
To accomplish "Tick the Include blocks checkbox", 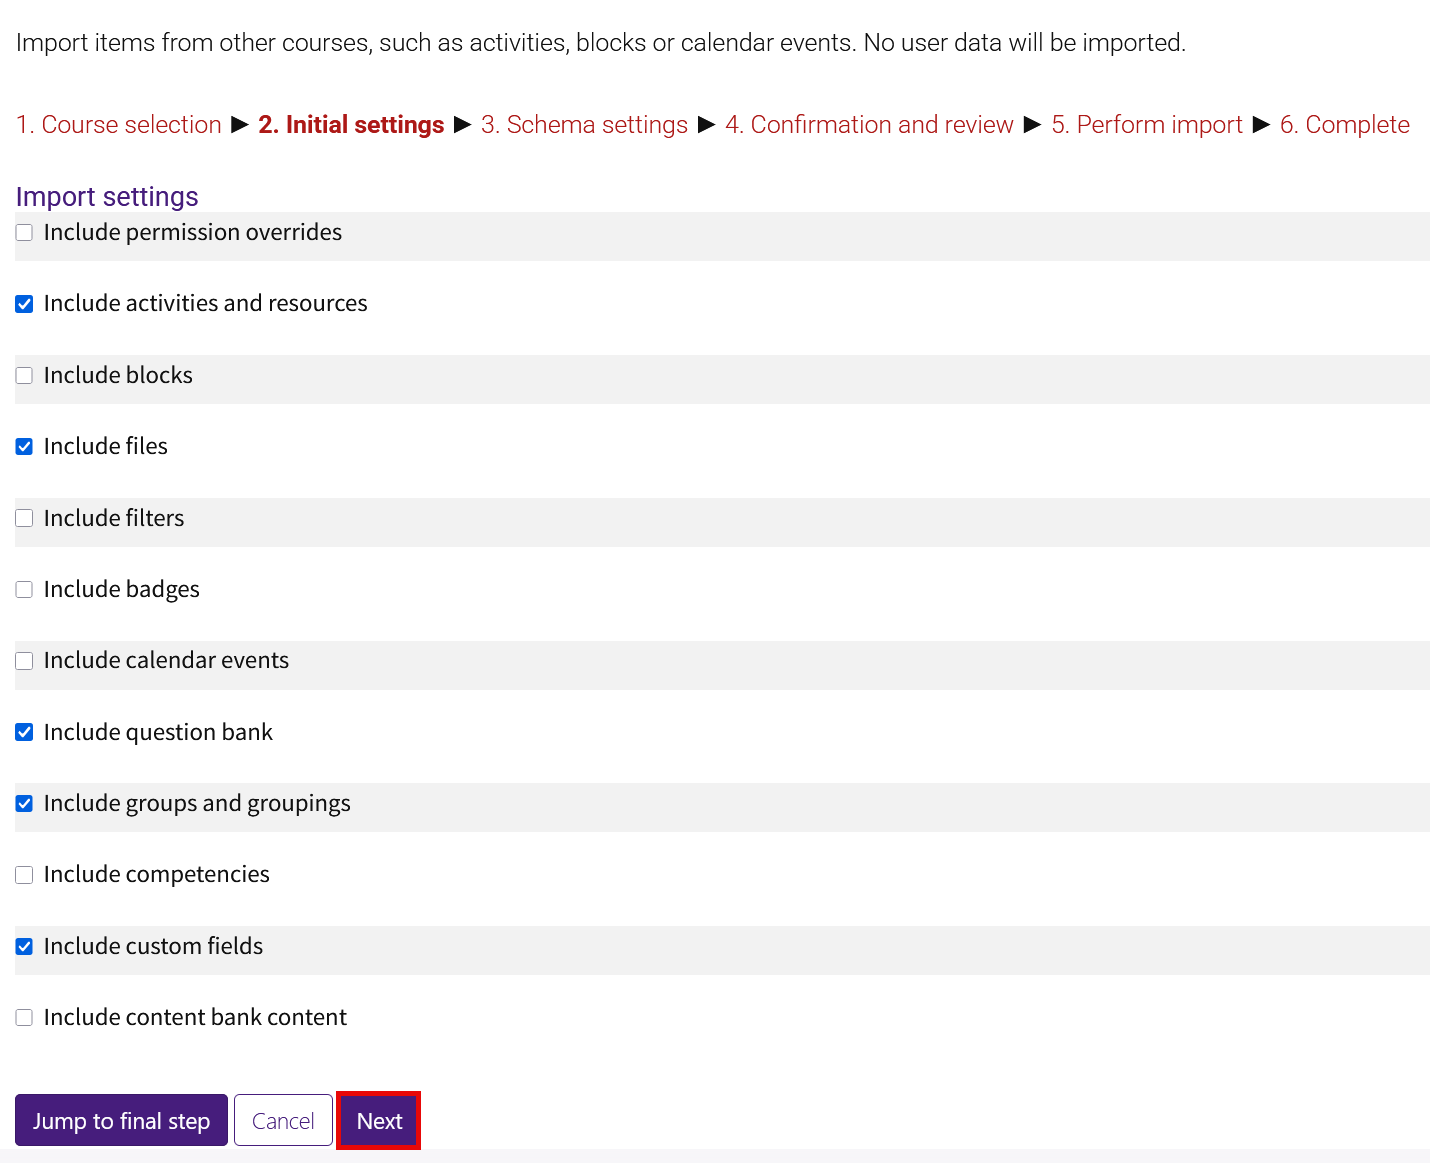I will click(x=24, y=376).
